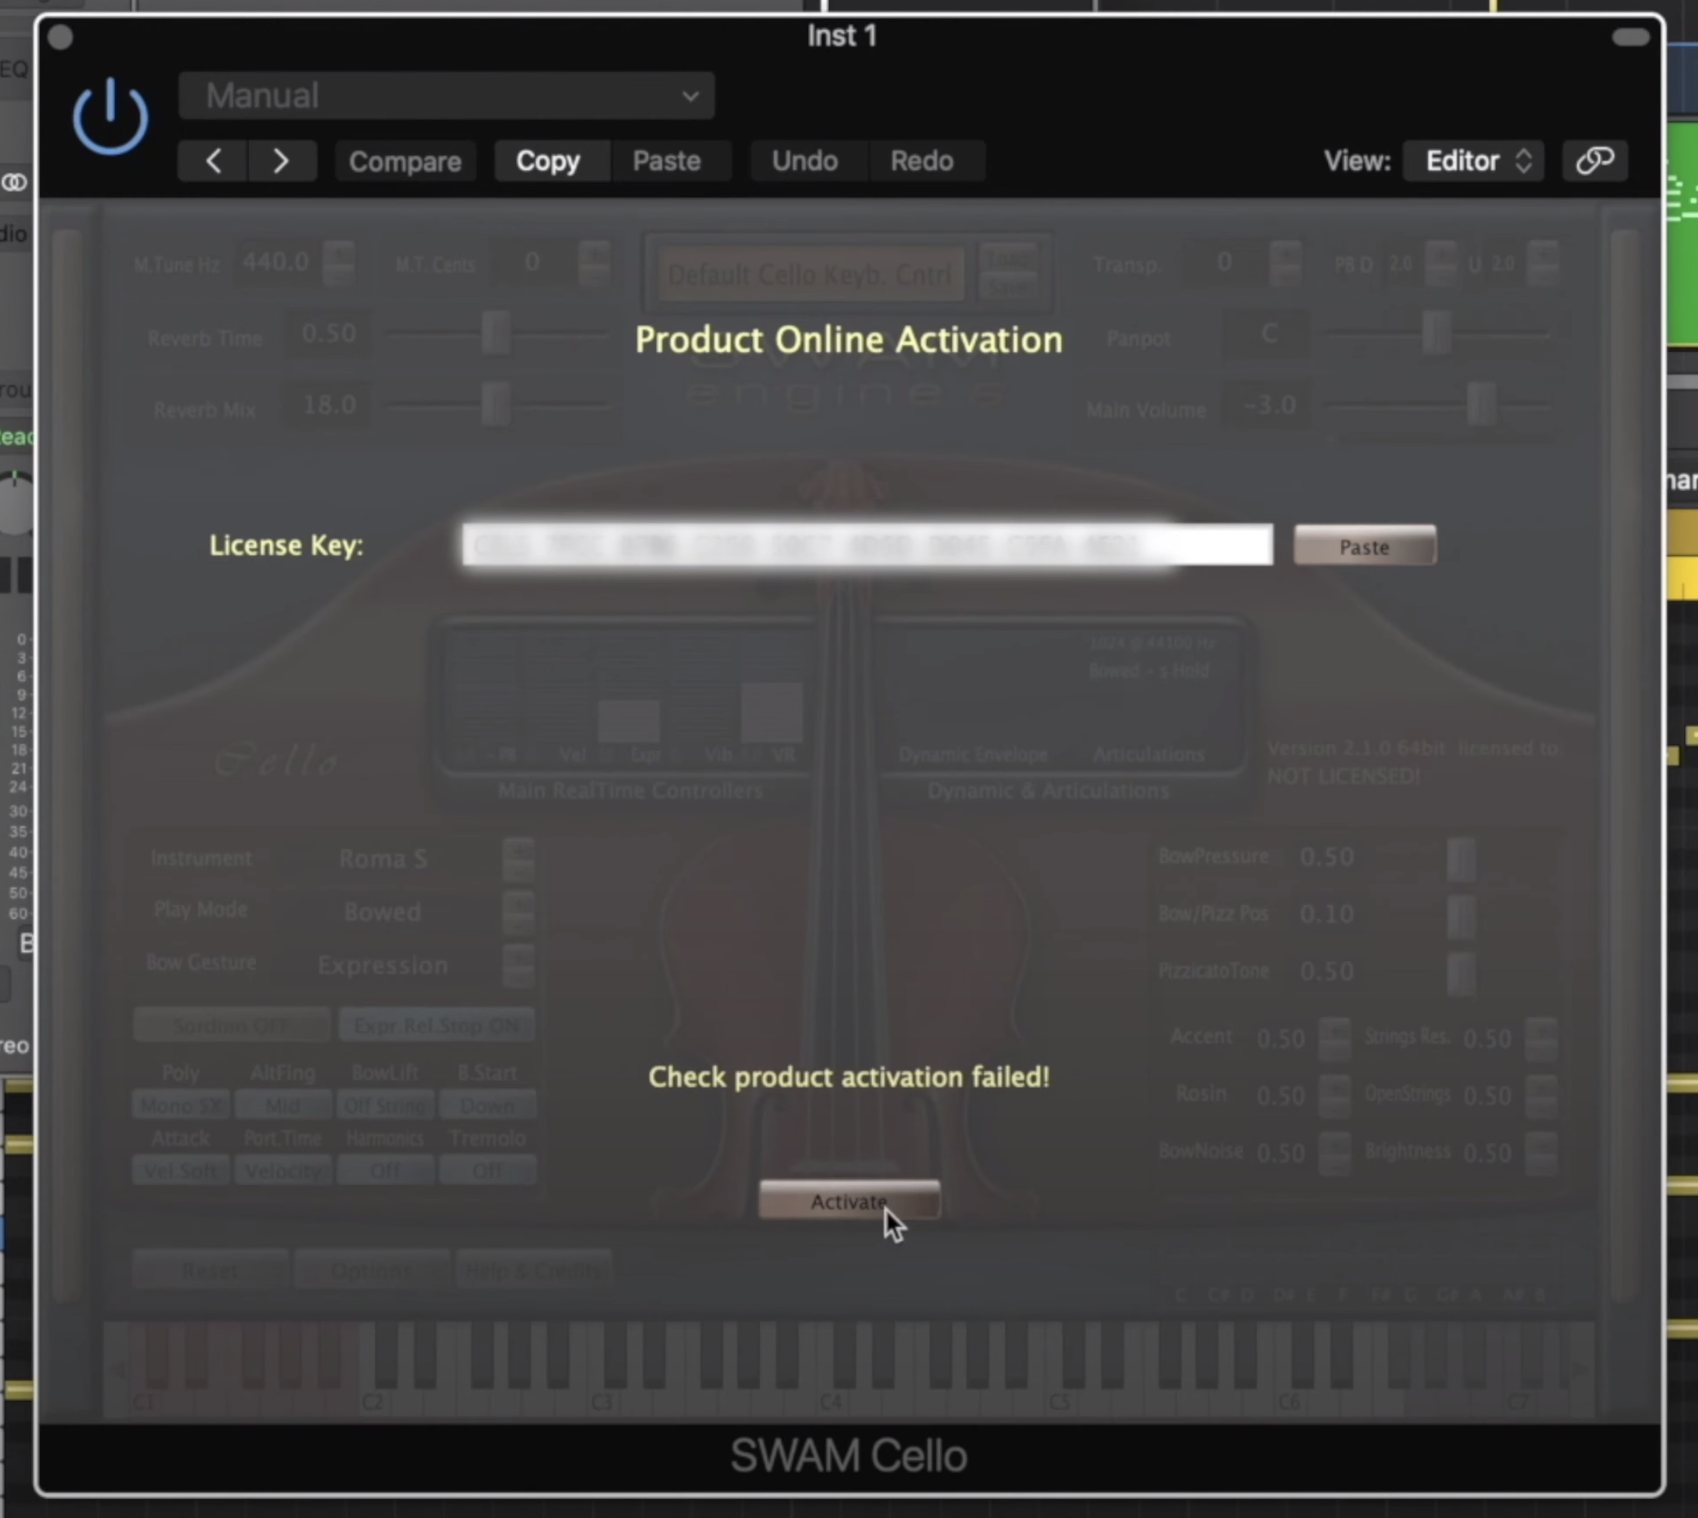Undo the last plug-in change
The image size is (1698, 1518).
805,161
